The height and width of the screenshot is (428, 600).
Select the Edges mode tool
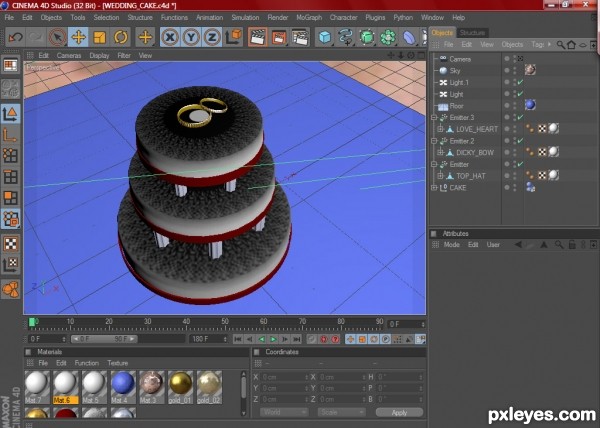pos(10,177)
